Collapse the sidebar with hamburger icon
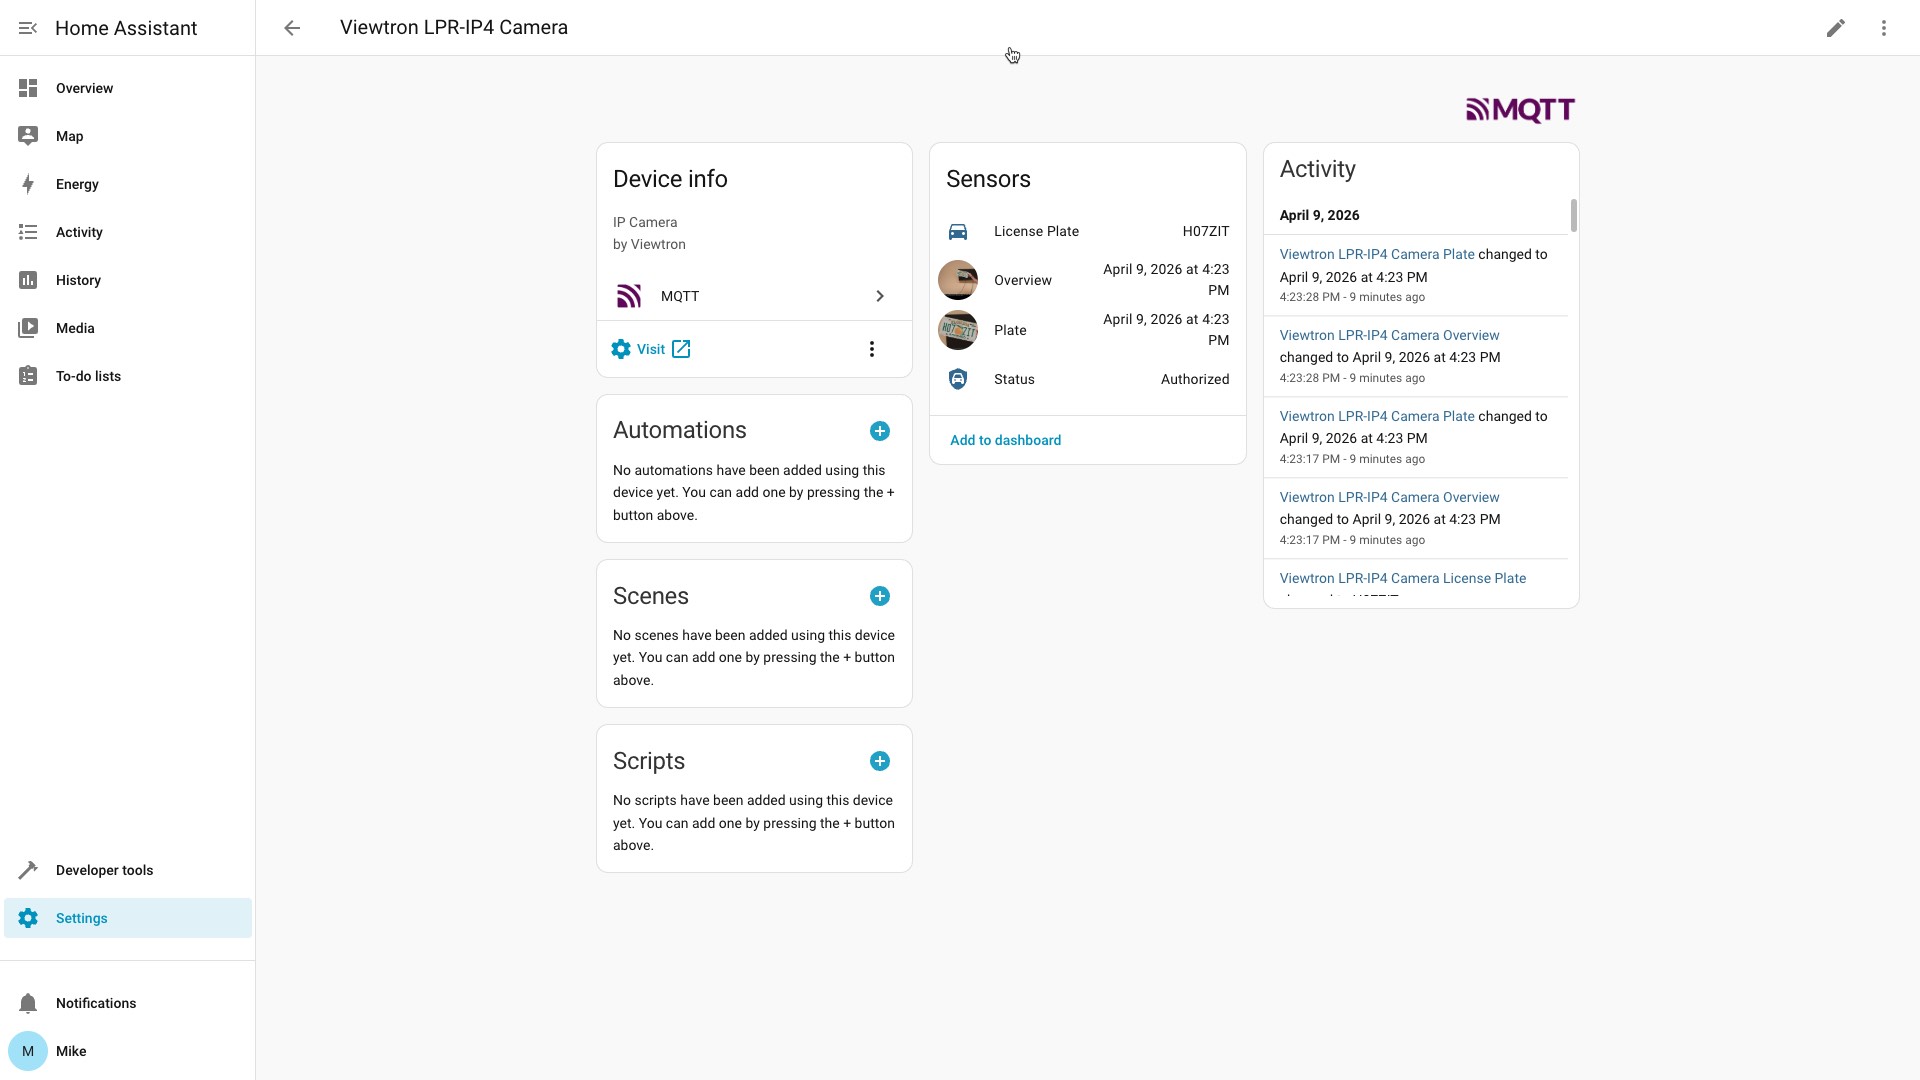The height and width of the screenshot is (1080, 1920). 28,28
